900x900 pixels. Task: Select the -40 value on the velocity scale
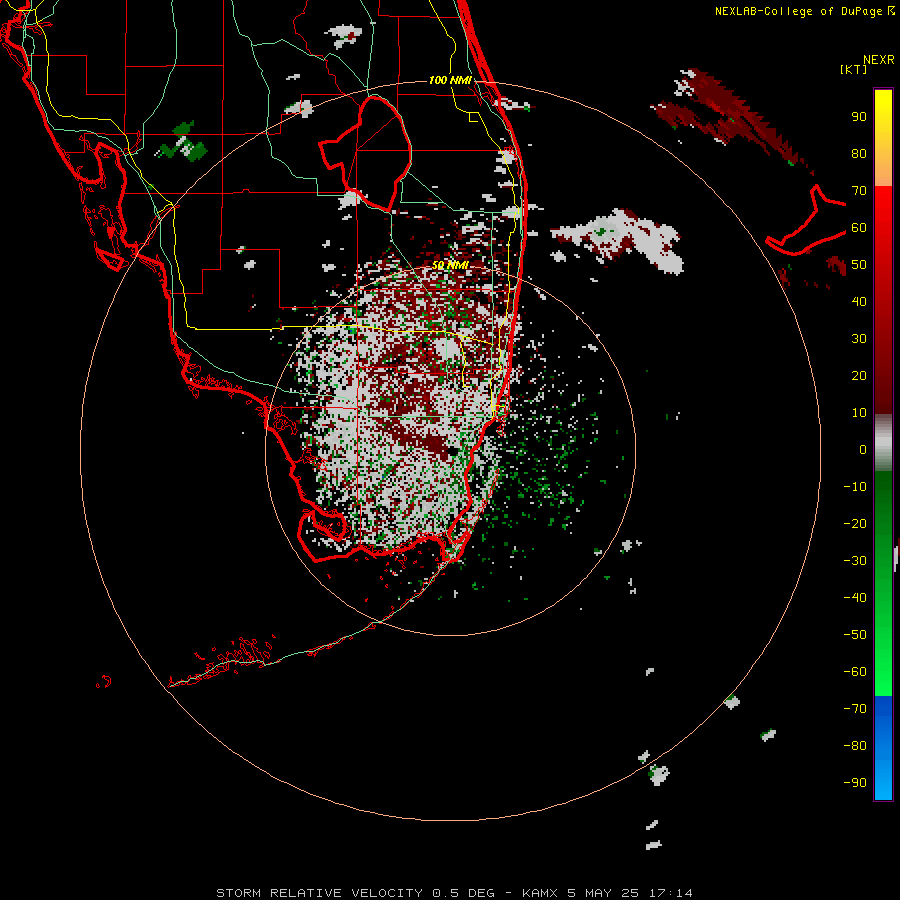[x=855, y=598]
